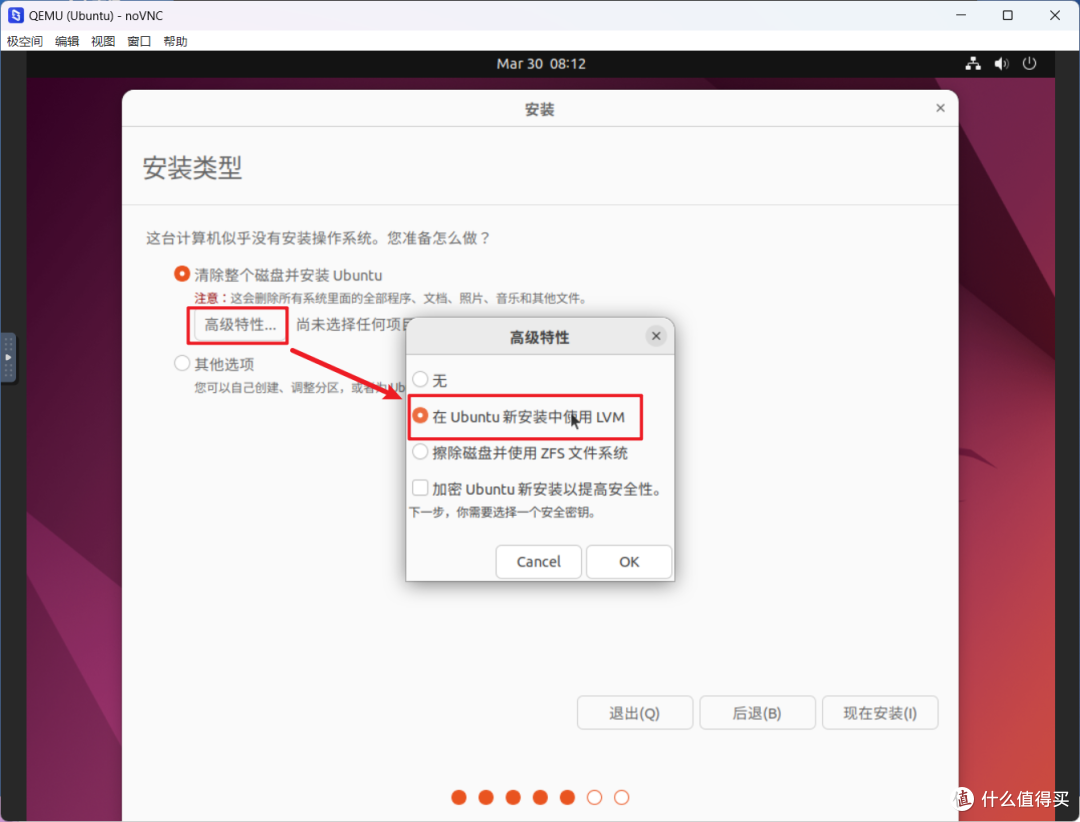The width and height of the screenshot is (1080, 822).
Task: Close the 高级特性 dialog with the X
Action: click(x=656, y=336)
